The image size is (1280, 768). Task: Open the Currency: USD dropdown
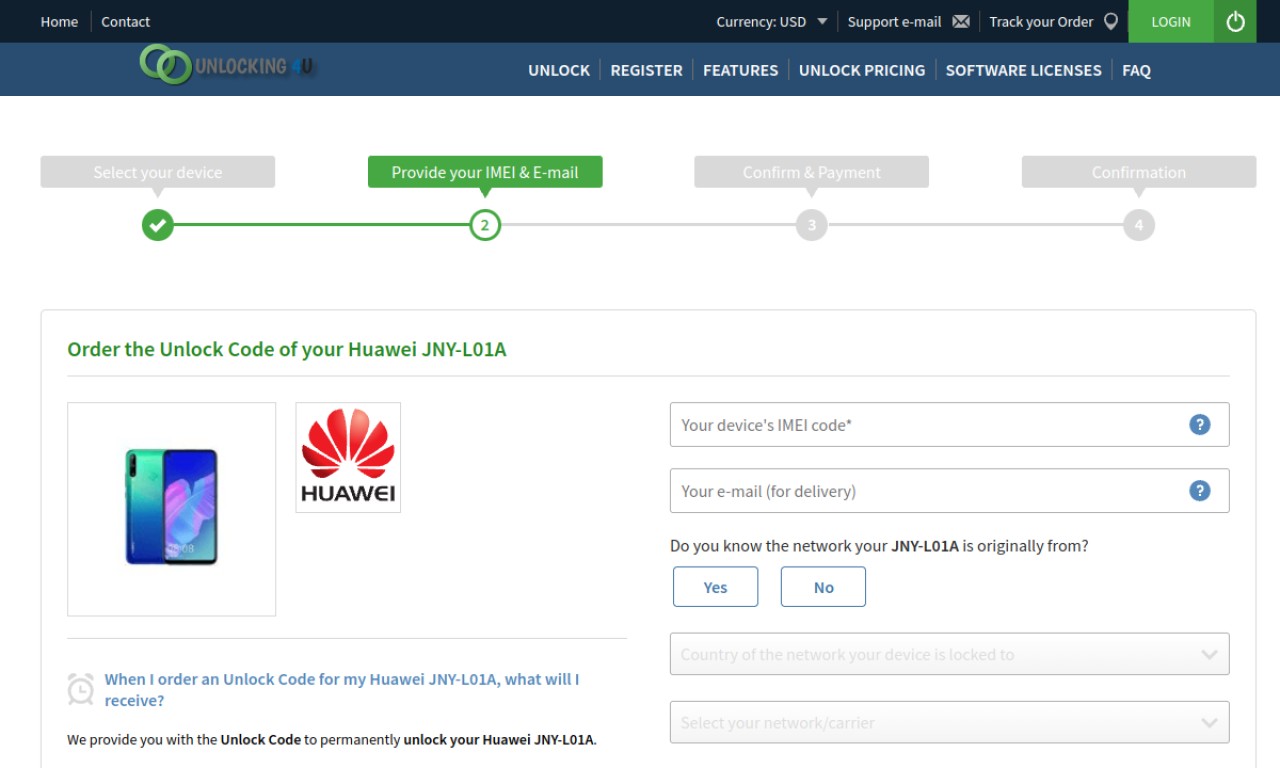click(772, 21)
